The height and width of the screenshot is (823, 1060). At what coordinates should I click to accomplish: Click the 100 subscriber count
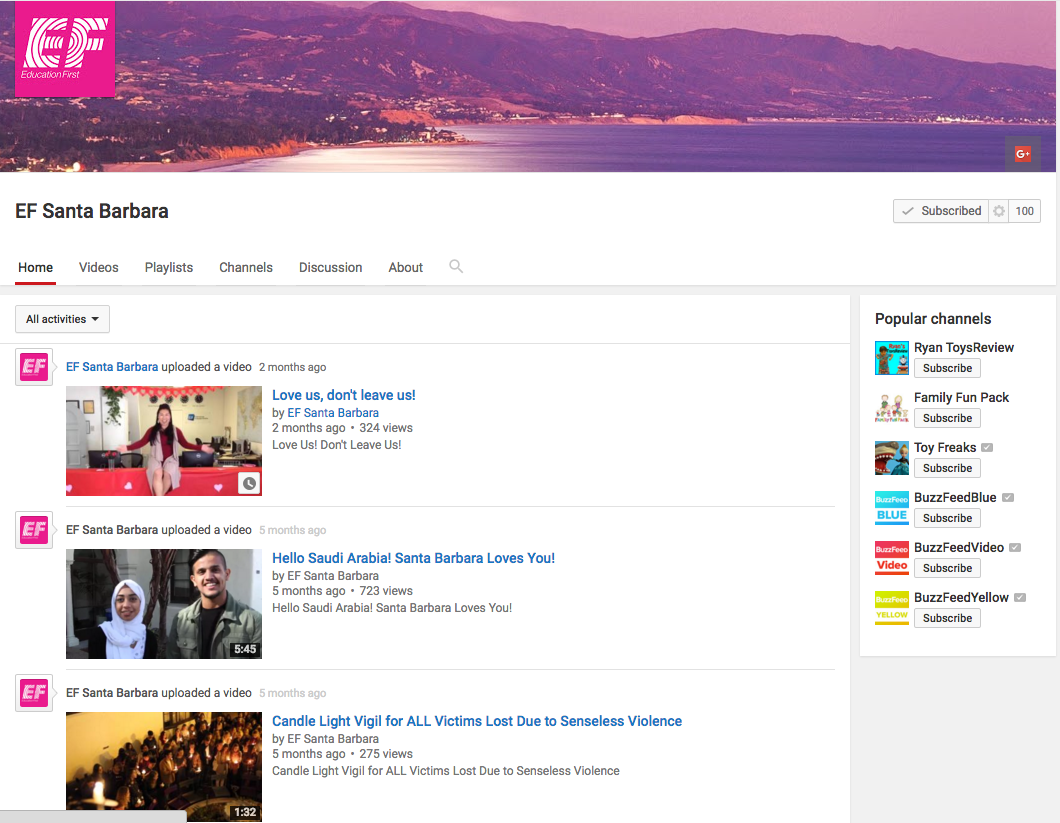(1024, 211)
